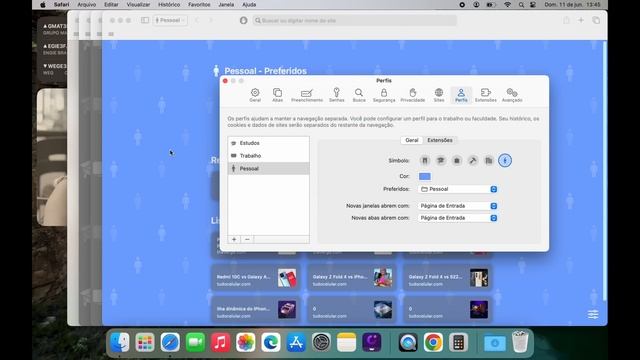Click the privacy shield icon in Safari toolbar
Screen dimensions: 640x360
pos(243,20)
